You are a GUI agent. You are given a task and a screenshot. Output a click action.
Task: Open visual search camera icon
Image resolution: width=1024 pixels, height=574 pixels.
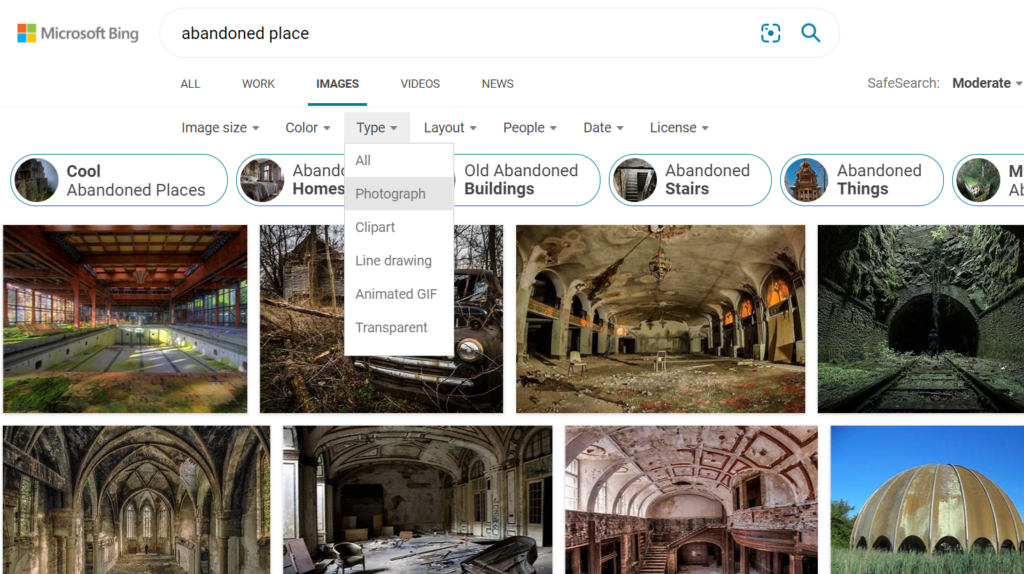(770, 34)
